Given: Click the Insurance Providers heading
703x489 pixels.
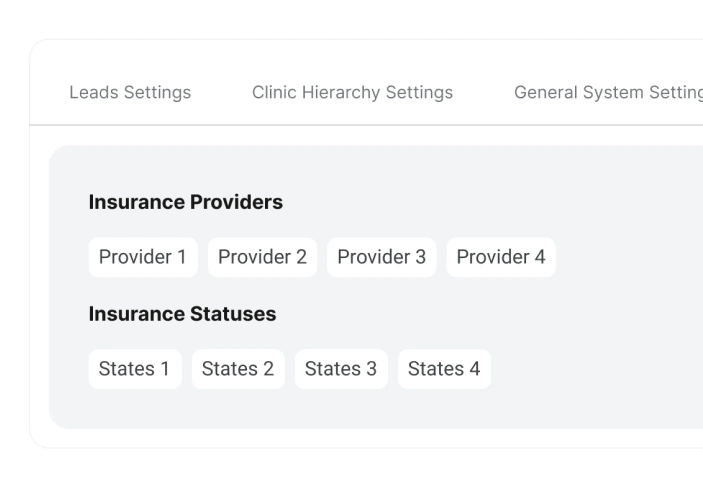Looking at the screenshot, I should (186, 202).
